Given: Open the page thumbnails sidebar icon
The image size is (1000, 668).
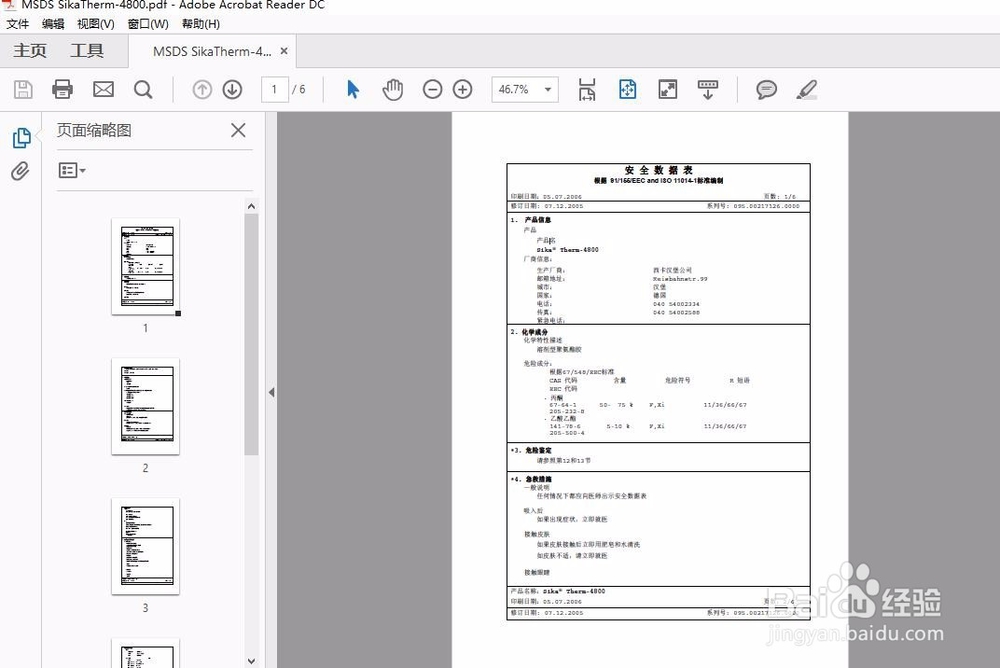Looking at the screenshot, I should click(21, 138).
